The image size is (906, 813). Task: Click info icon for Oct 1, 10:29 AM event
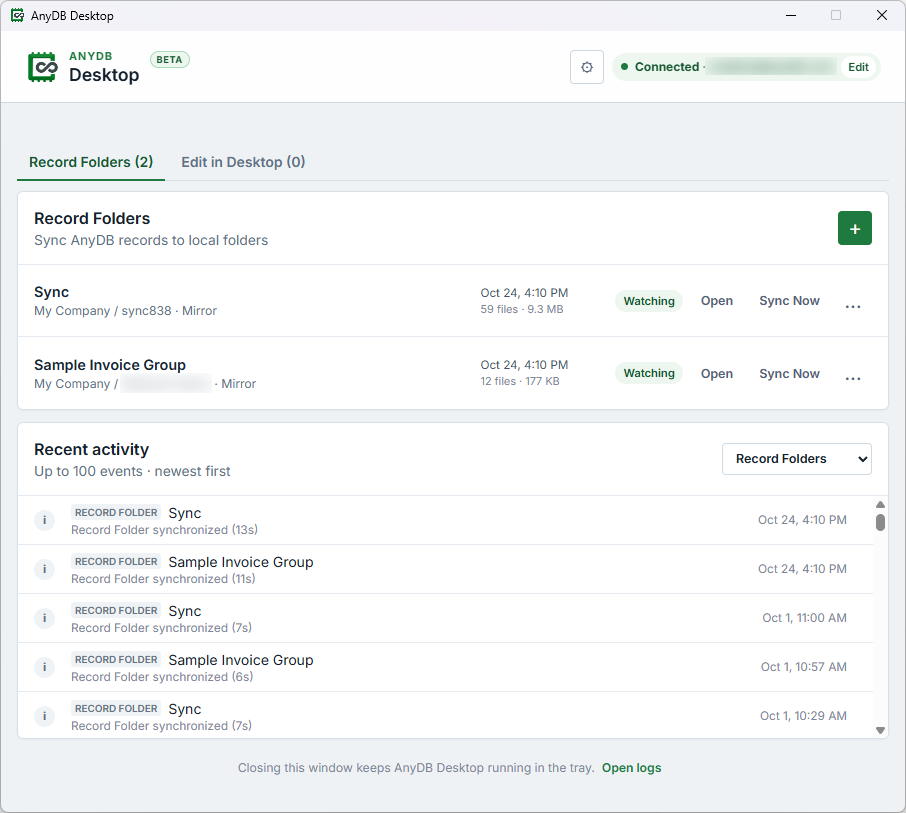(x=44, y=717)
